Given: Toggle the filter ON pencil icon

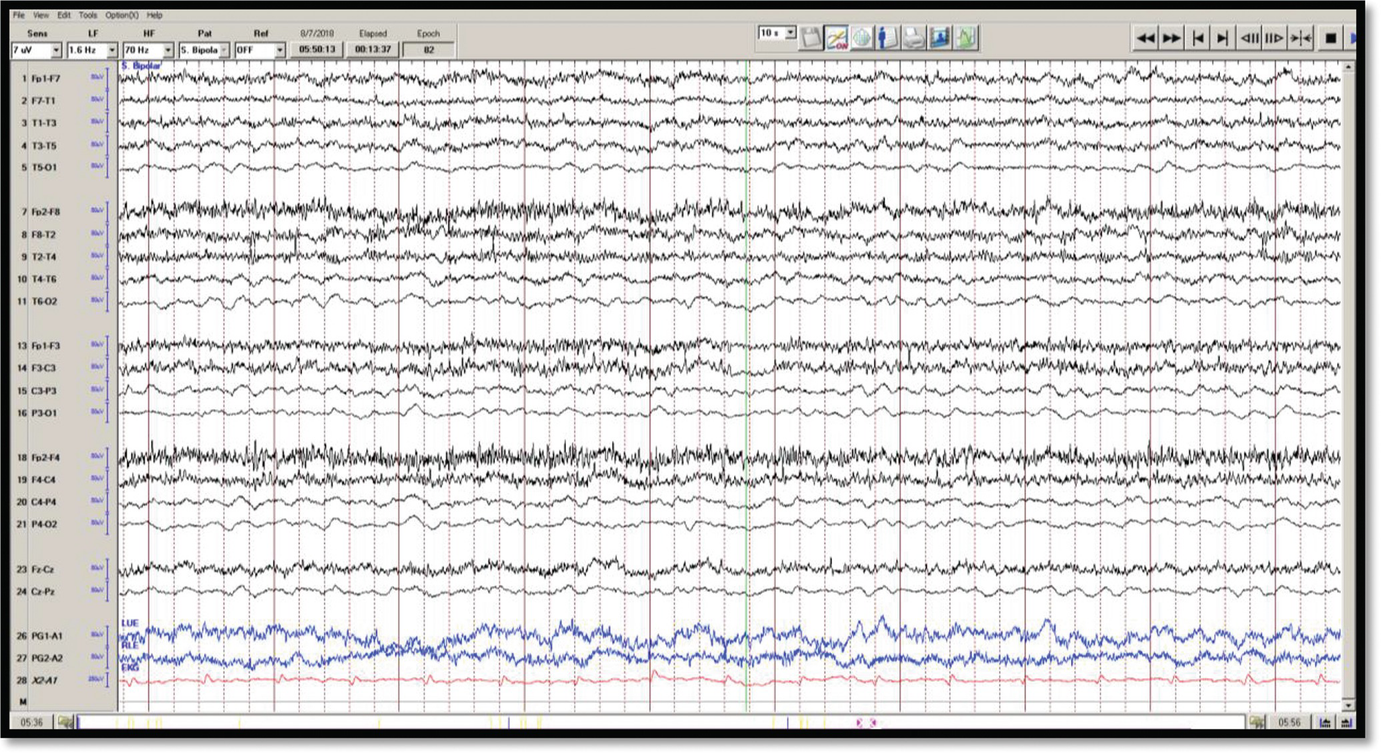Looking at the screenshot, I should (837, 38).
